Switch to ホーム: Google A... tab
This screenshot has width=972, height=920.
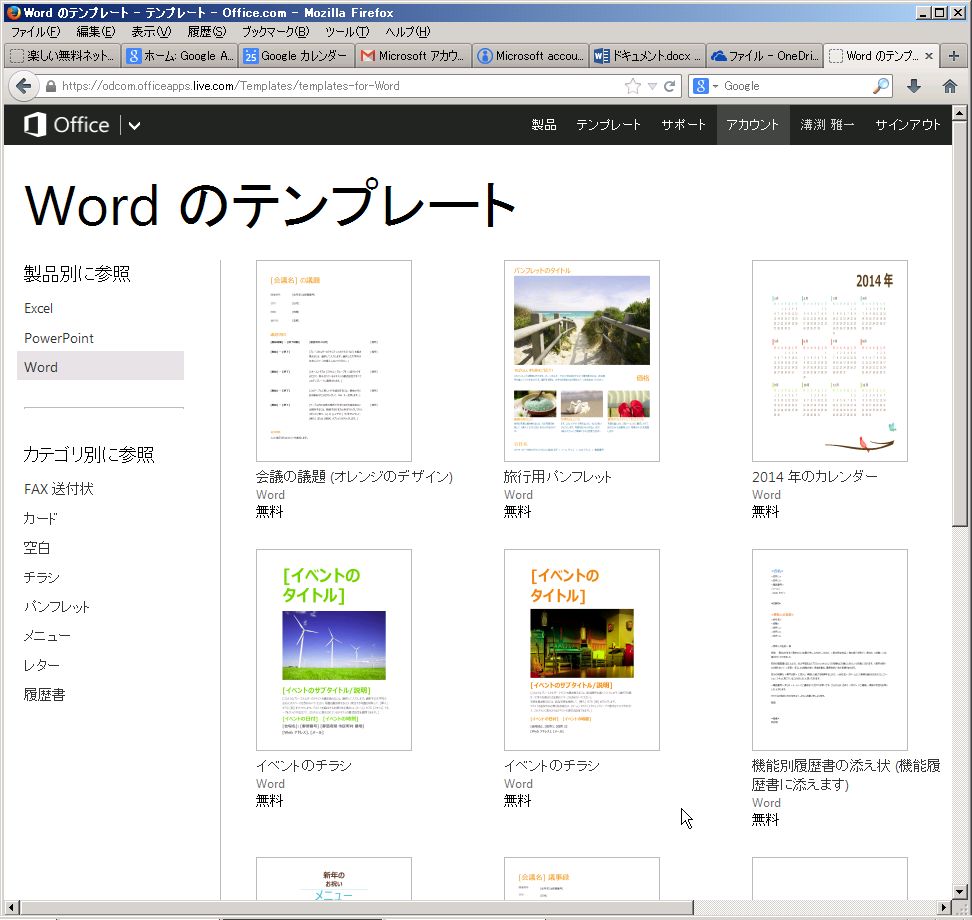[180, 56]
